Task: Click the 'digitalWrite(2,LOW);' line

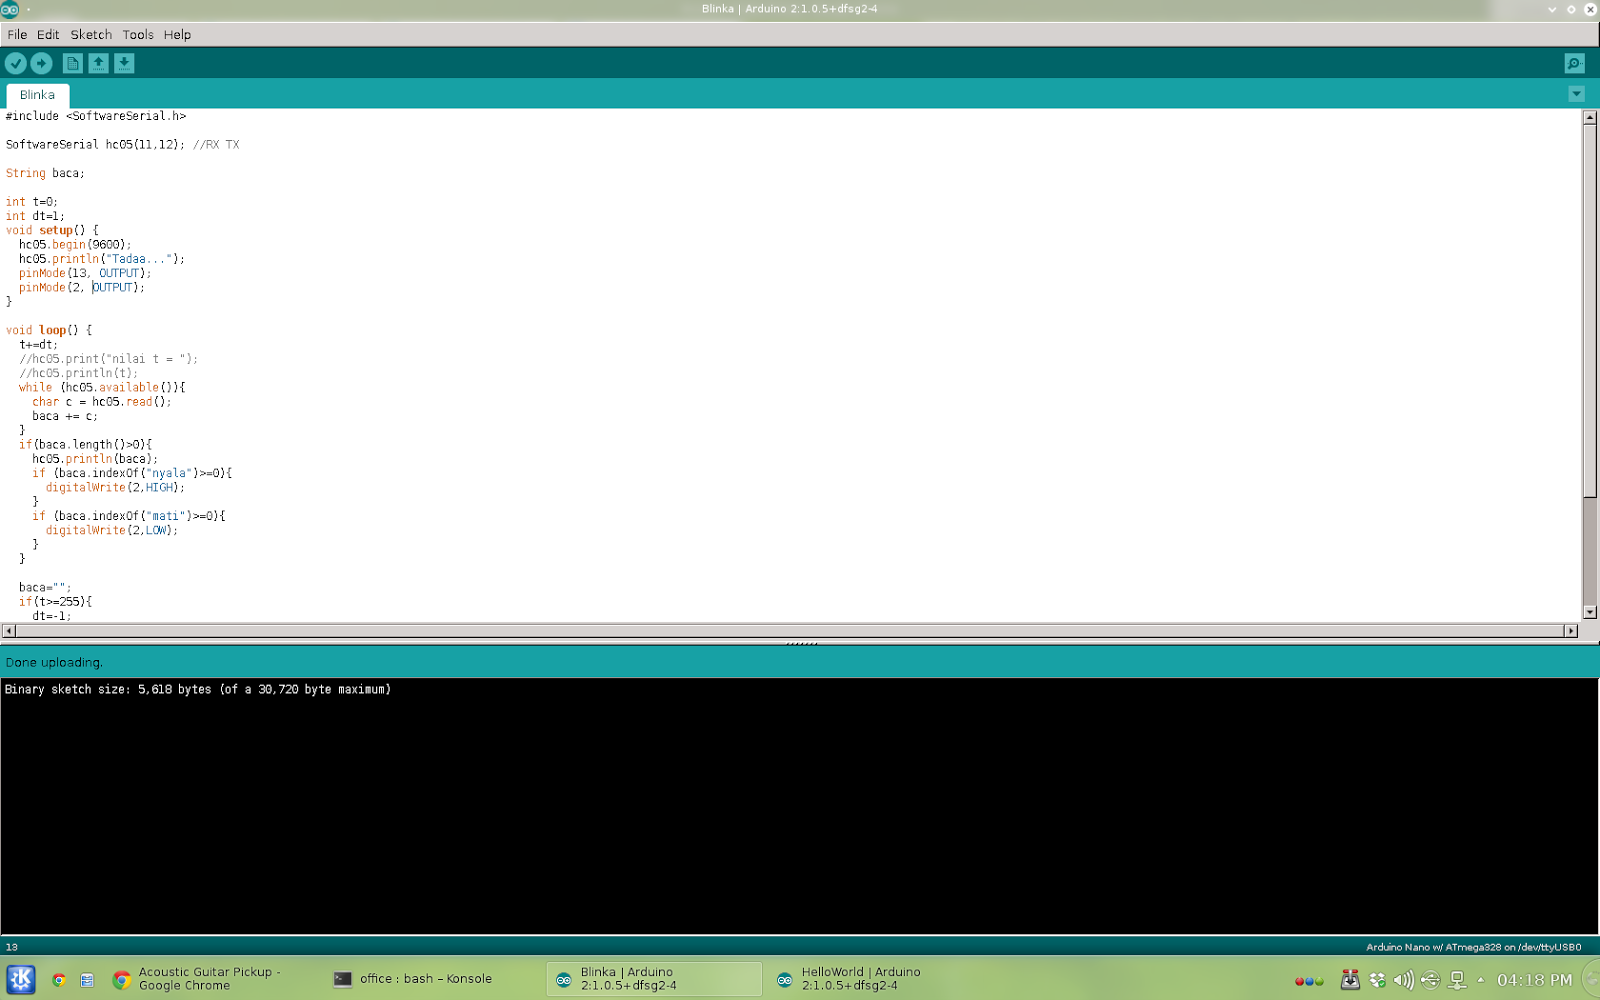Action: click(x=112, y=530)
